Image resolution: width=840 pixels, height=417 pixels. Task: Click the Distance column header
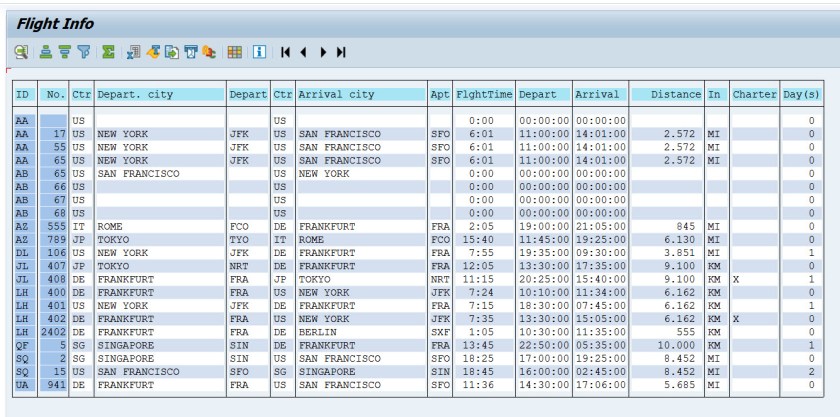[x=667, y=94]
